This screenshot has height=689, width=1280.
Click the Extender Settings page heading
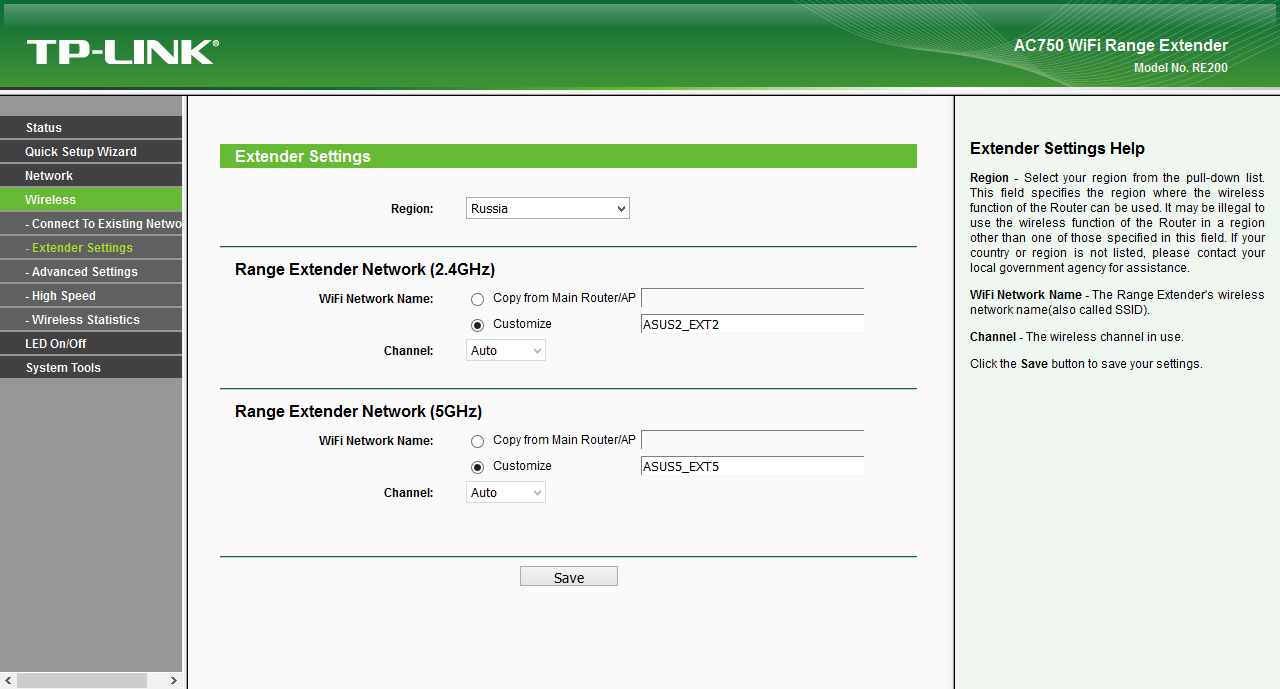click(x=303, y=156)
